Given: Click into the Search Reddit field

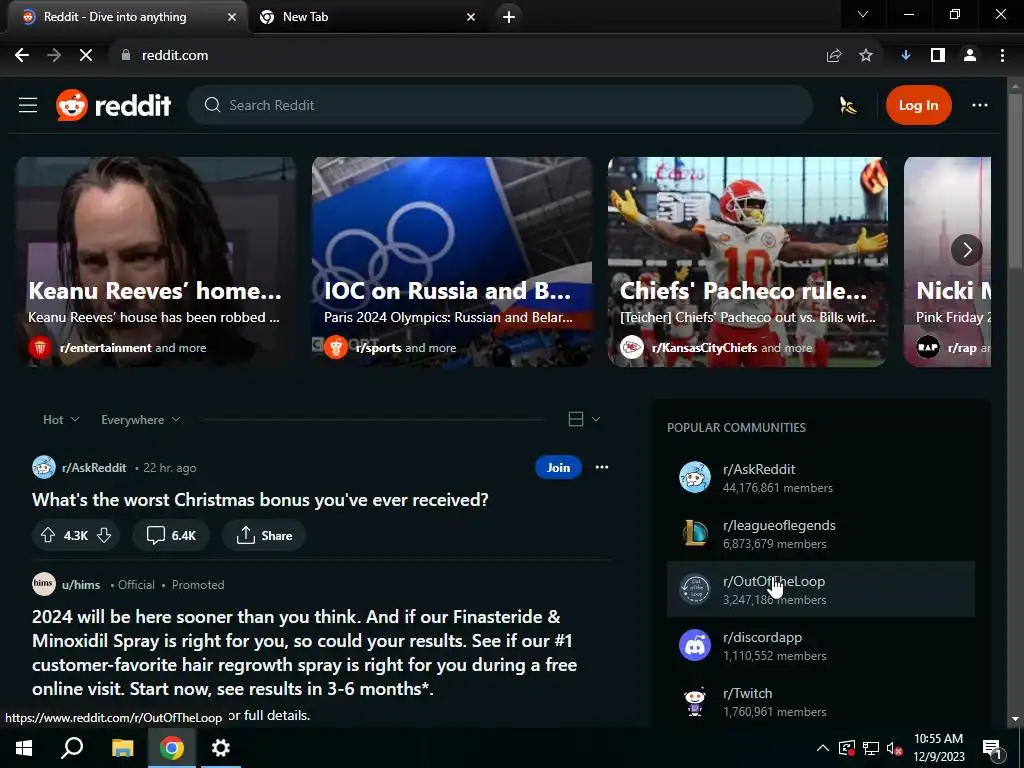Looking at the screenshot, I should tap(500, 105).
